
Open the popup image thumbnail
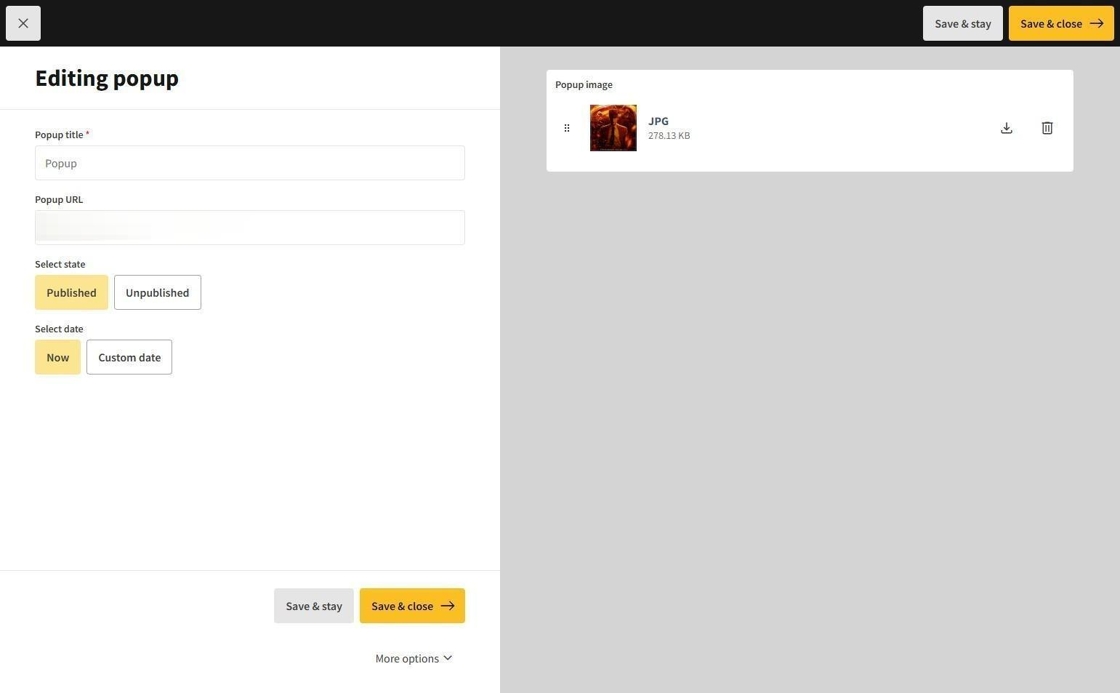(x=613, y=128)
